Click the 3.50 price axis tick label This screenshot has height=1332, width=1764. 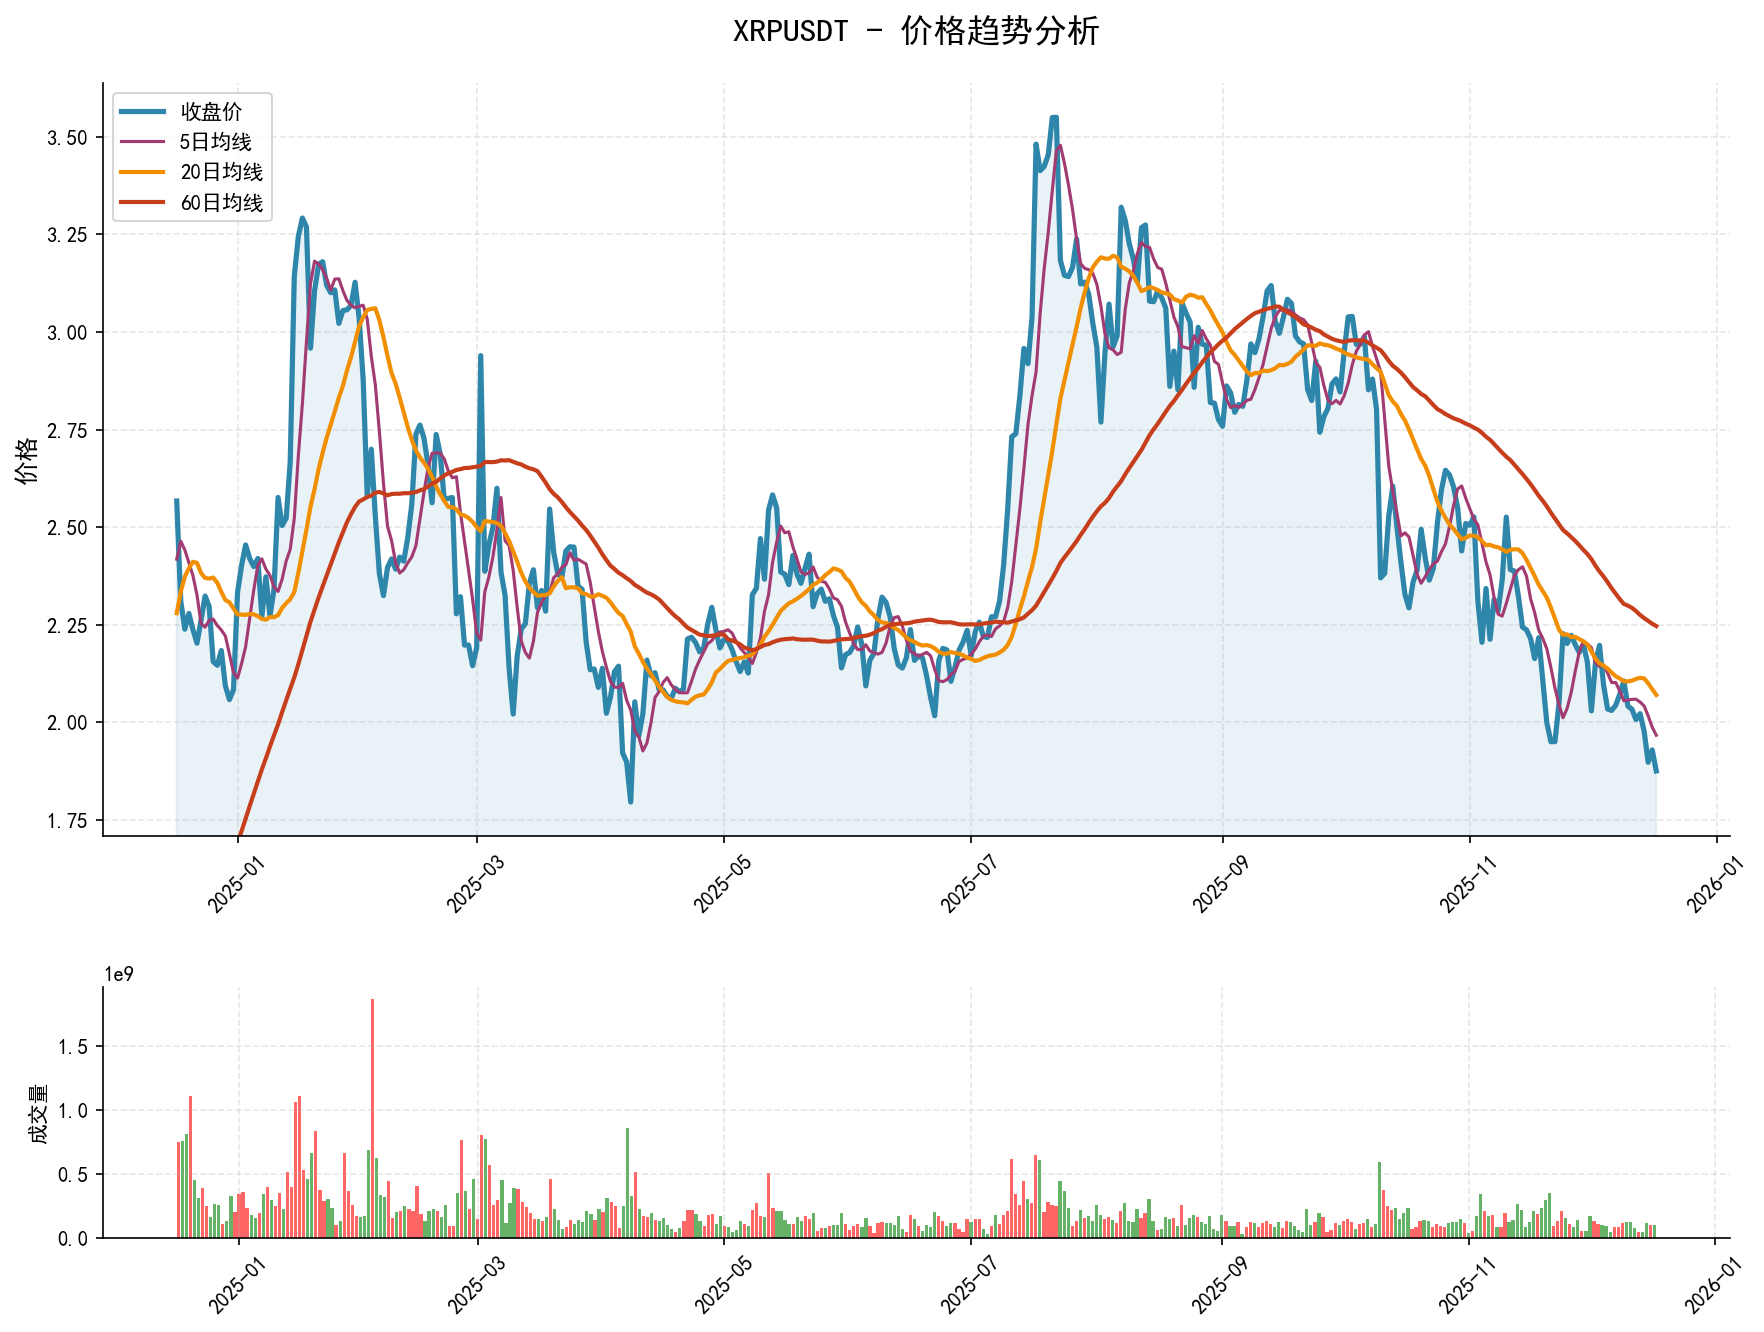point(67,138)
